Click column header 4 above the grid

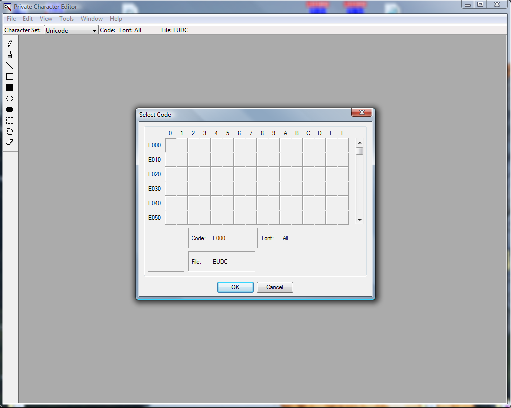pos(216,133)
